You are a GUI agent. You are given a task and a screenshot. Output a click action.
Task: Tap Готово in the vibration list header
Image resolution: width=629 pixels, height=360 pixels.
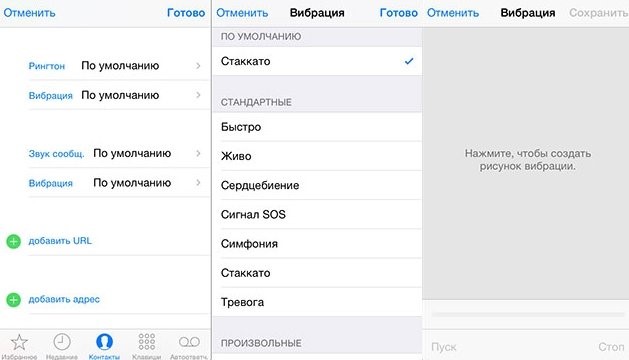(398, 13)
